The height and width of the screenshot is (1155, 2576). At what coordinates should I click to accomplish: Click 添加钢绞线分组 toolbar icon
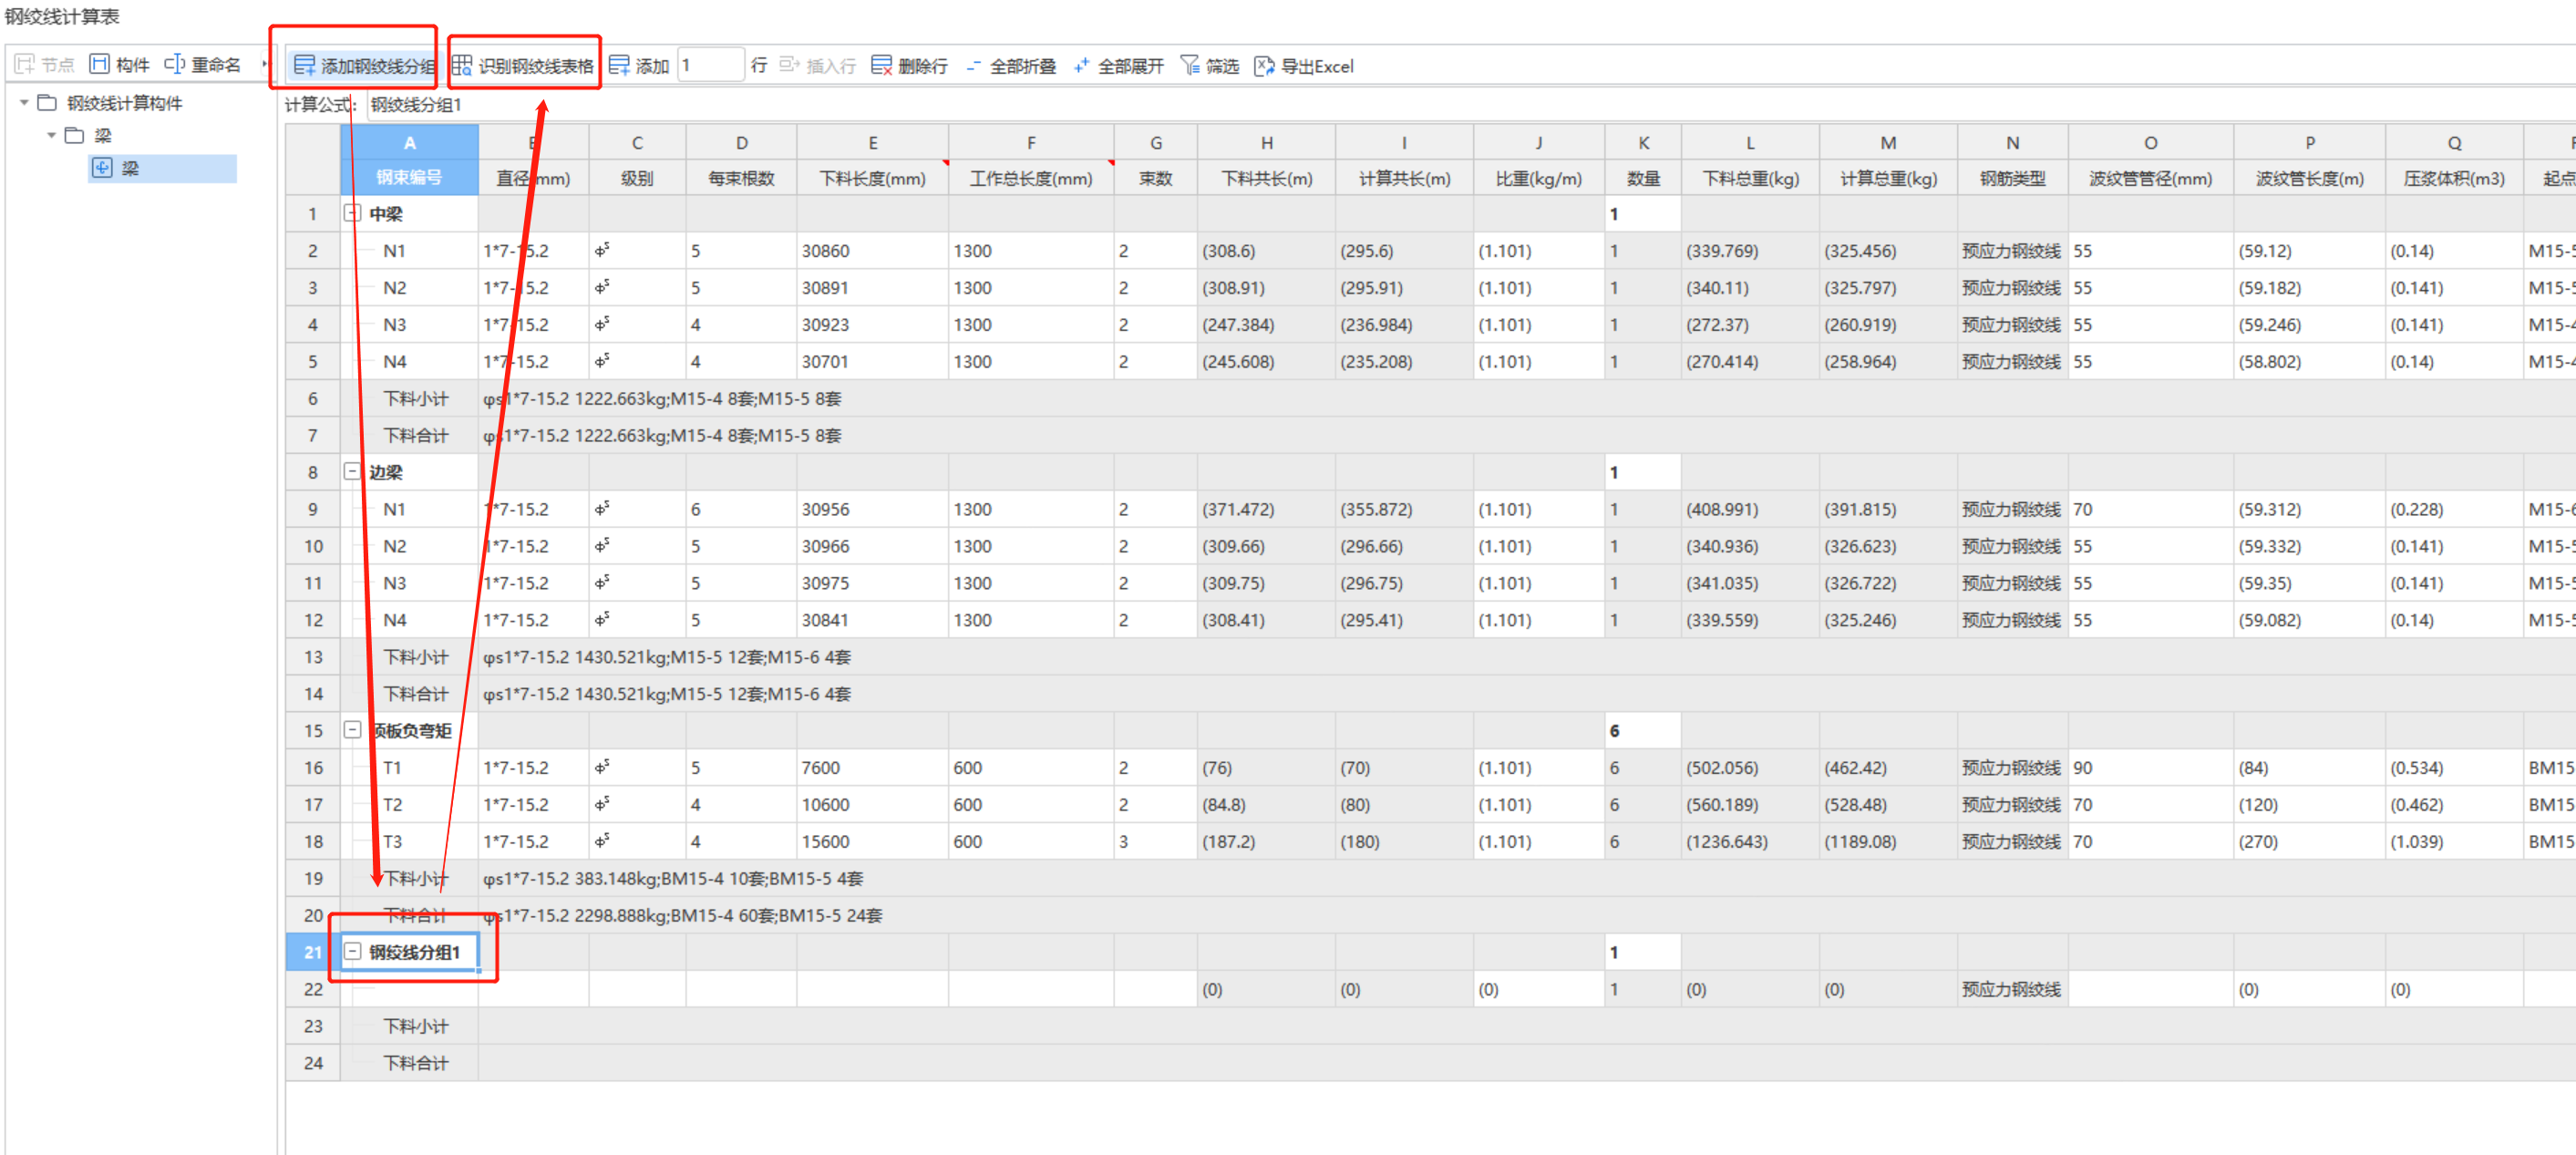point(304,66)
